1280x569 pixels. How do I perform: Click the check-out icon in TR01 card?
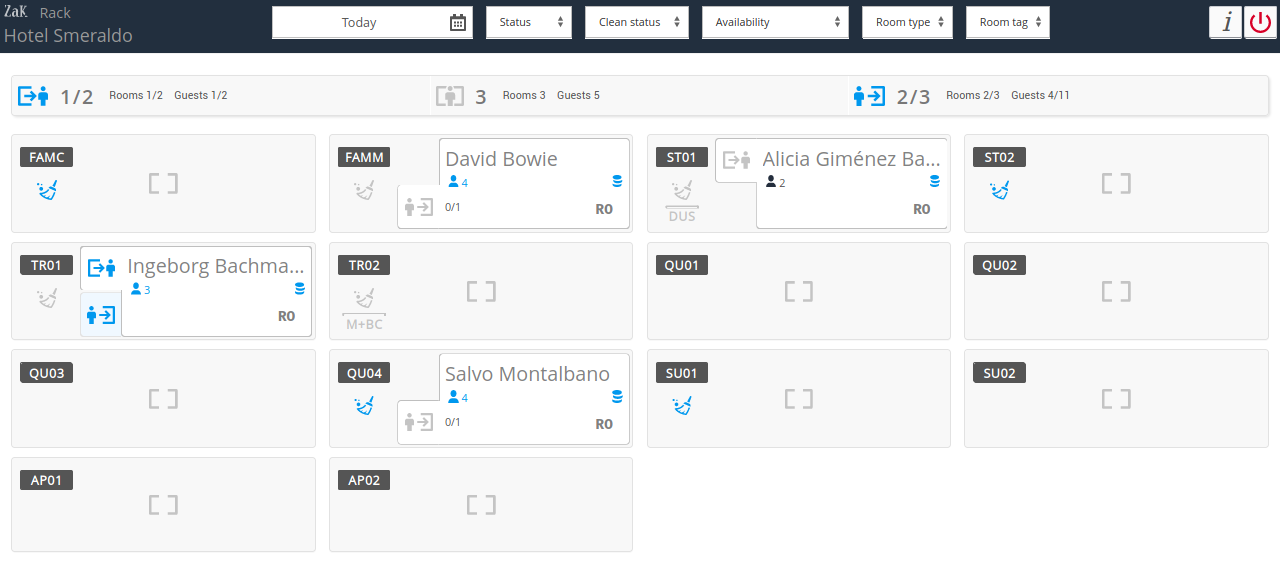coord(101,268)
